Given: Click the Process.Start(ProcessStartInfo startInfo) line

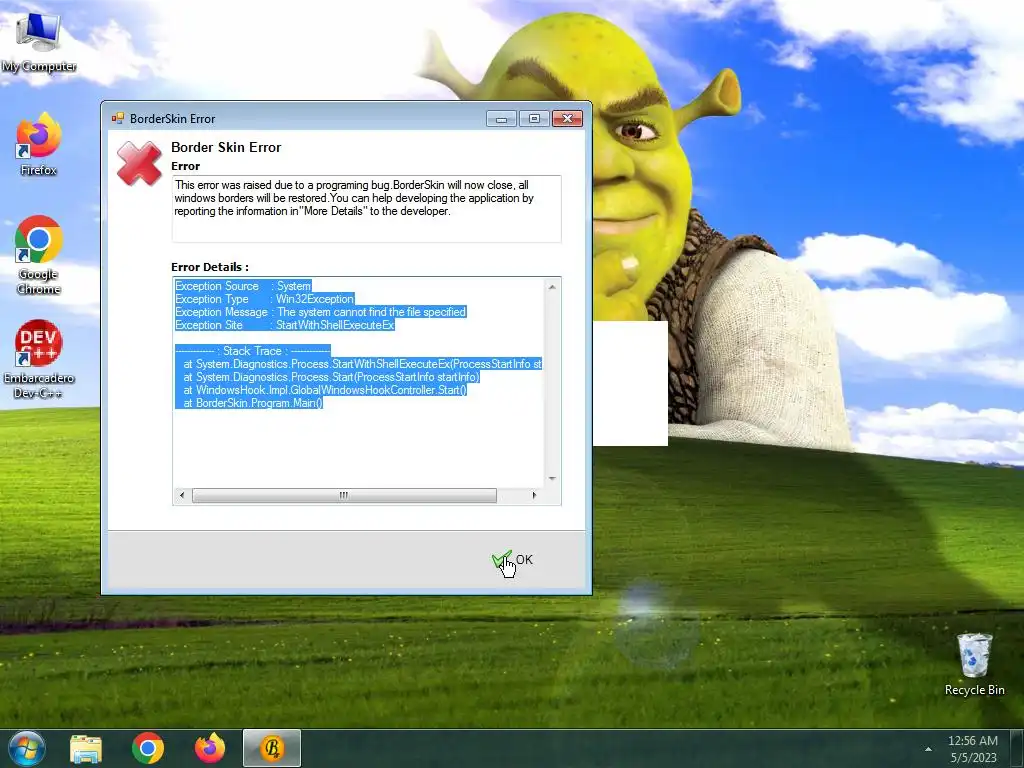Looking at the screenshot, I should [x=328, y=377].
